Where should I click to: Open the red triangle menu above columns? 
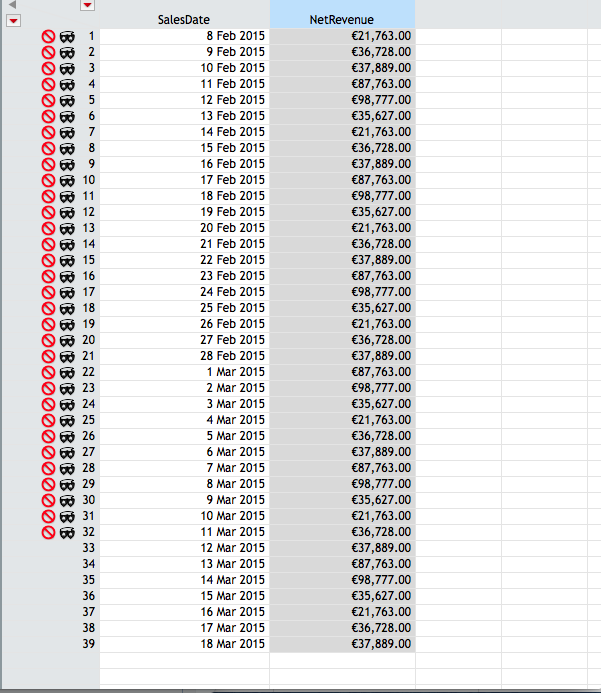87,5
